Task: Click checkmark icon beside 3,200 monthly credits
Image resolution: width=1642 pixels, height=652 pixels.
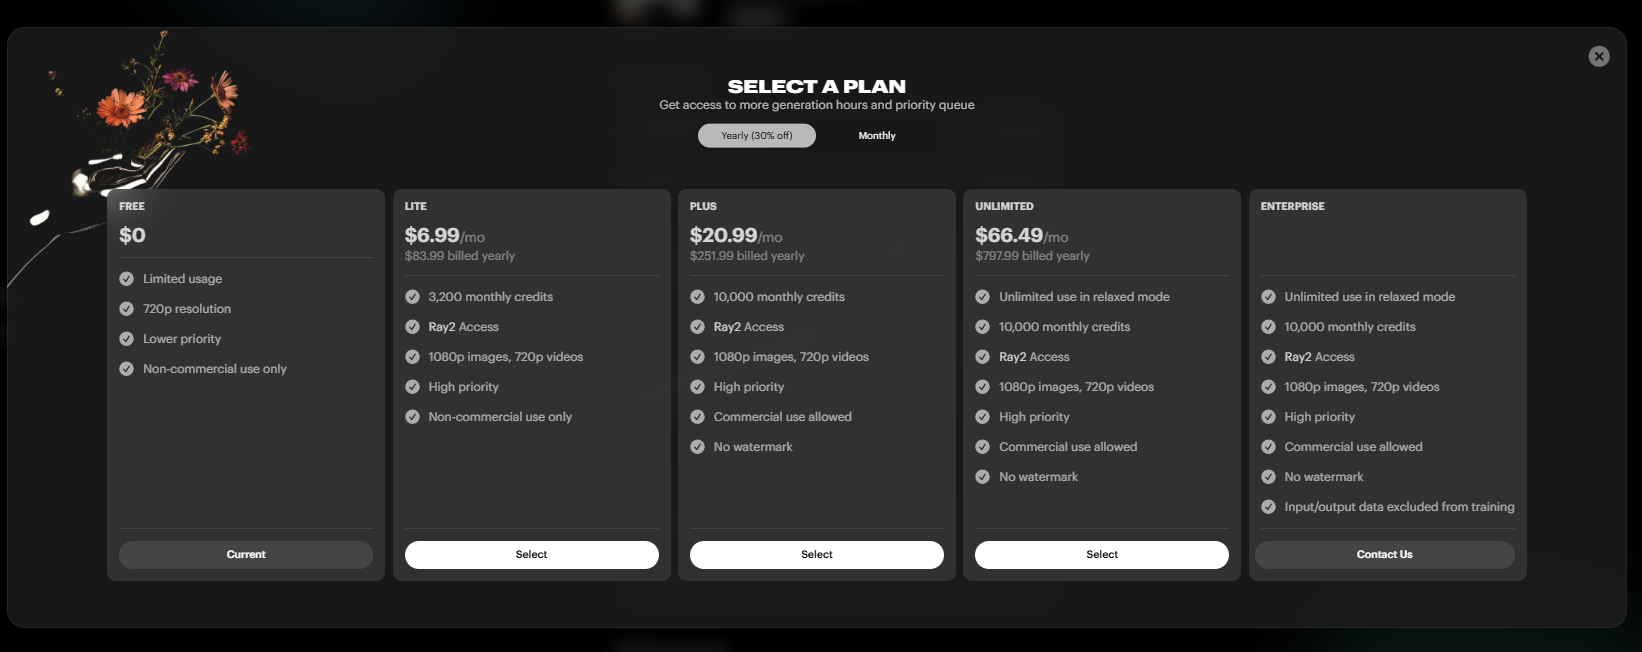Action: point(412,297)
